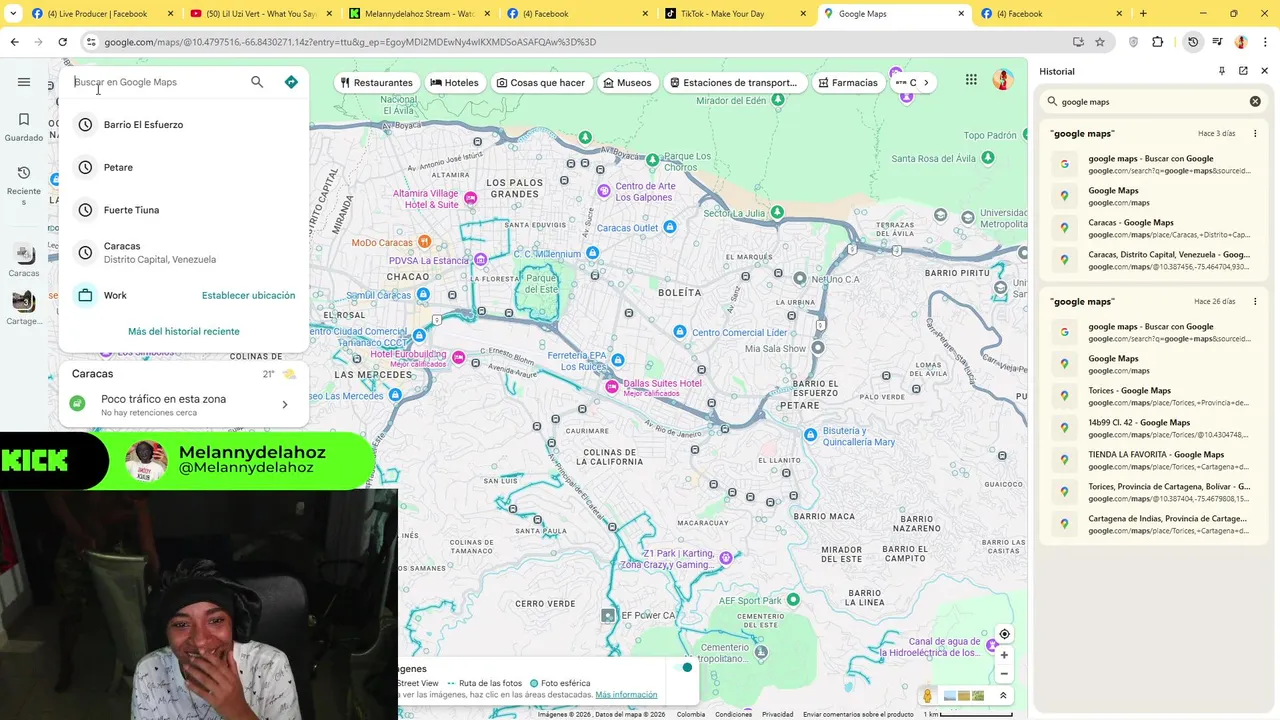Click the history search box

1153,101
